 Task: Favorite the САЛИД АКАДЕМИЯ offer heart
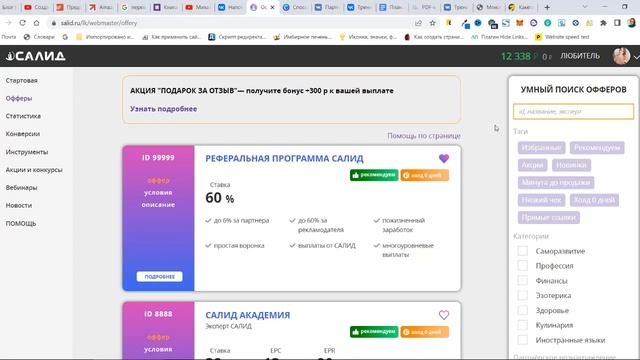pos(444,315)
